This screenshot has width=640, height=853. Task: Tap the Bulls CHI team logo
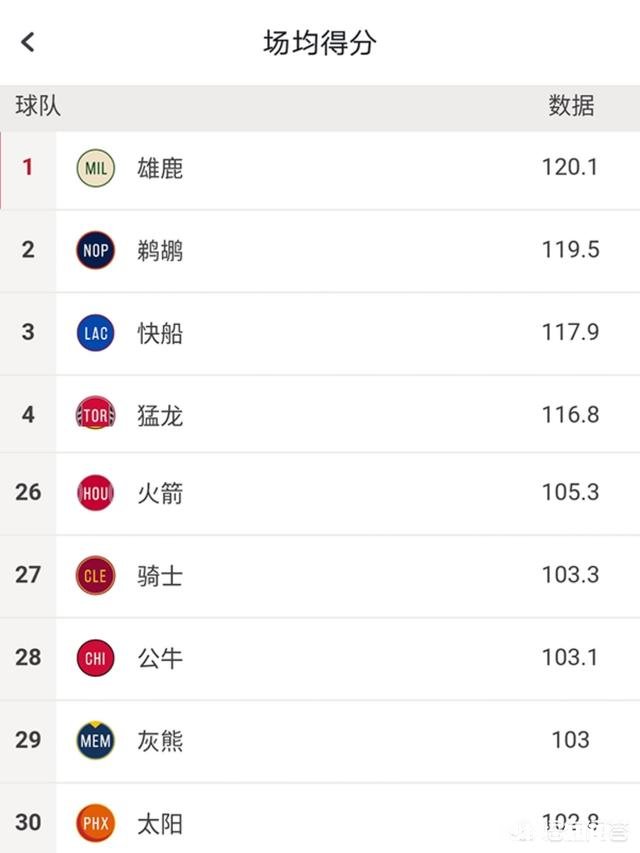tap(94, 658)
